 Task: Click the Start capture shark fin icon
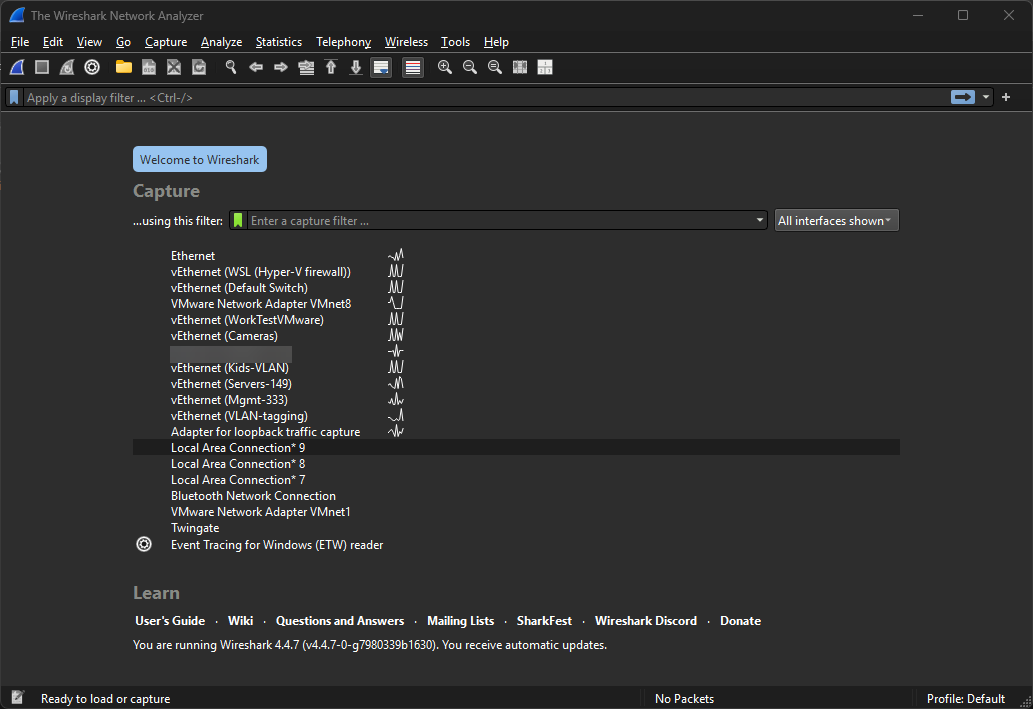[x=17, y=67]
